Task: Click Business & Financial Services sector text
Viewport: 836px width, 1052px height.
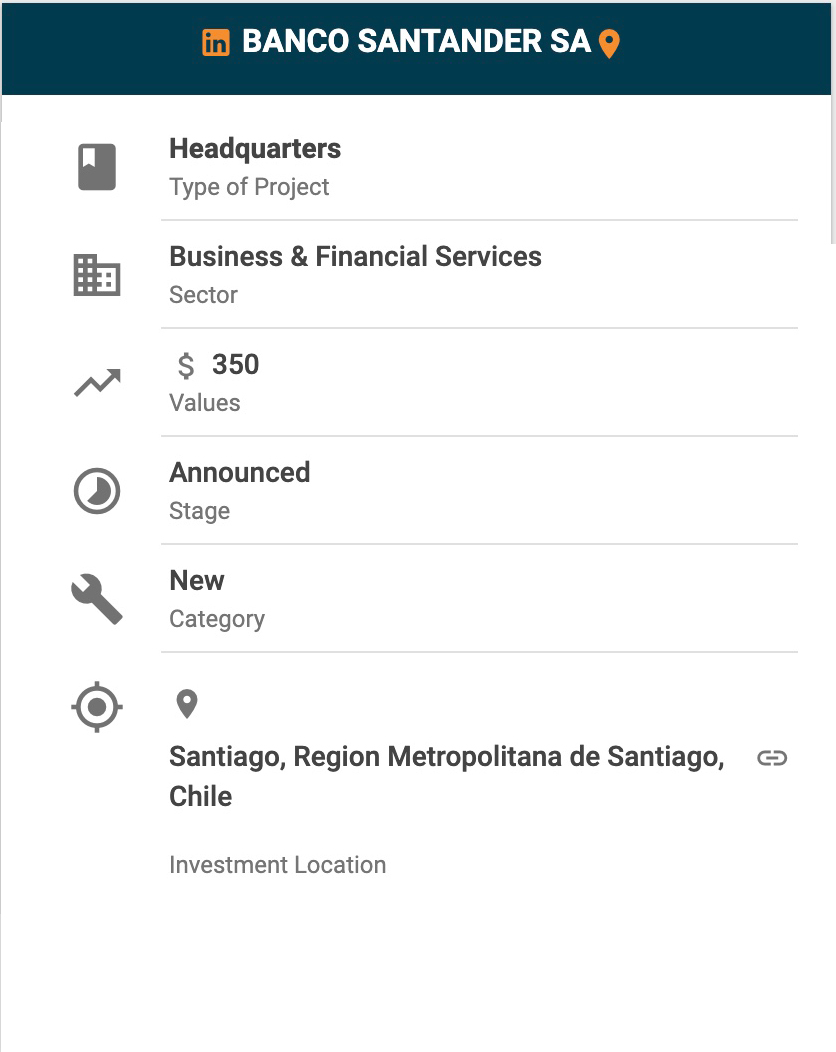Action: point(355,257)
